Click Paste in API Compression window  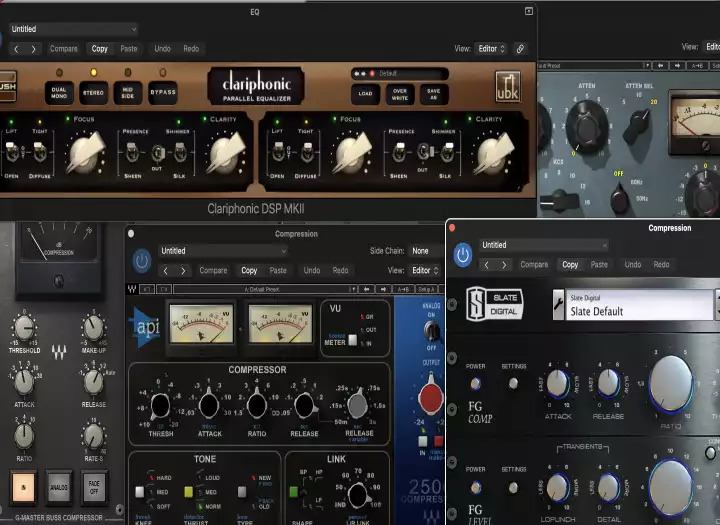[278, 271]
